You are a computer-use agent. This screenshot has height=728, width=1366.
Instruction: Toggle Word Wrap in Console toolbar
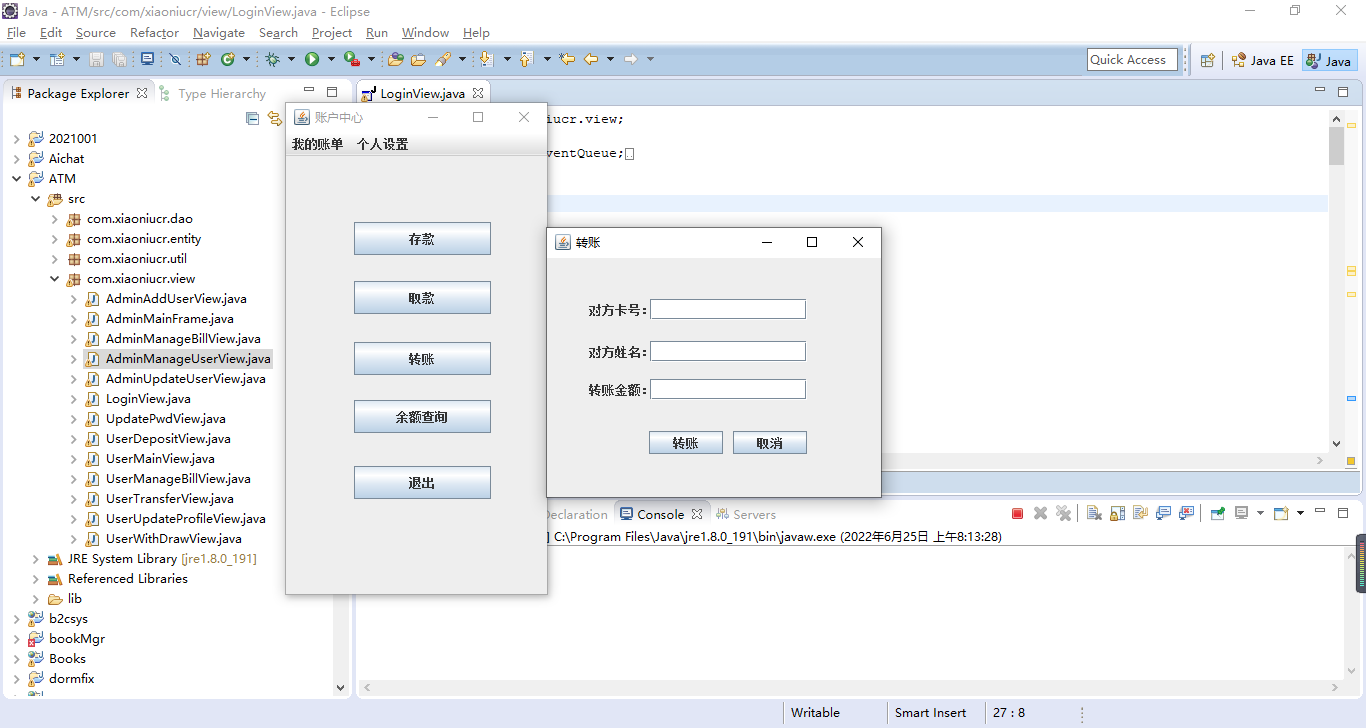(1140, 513)
